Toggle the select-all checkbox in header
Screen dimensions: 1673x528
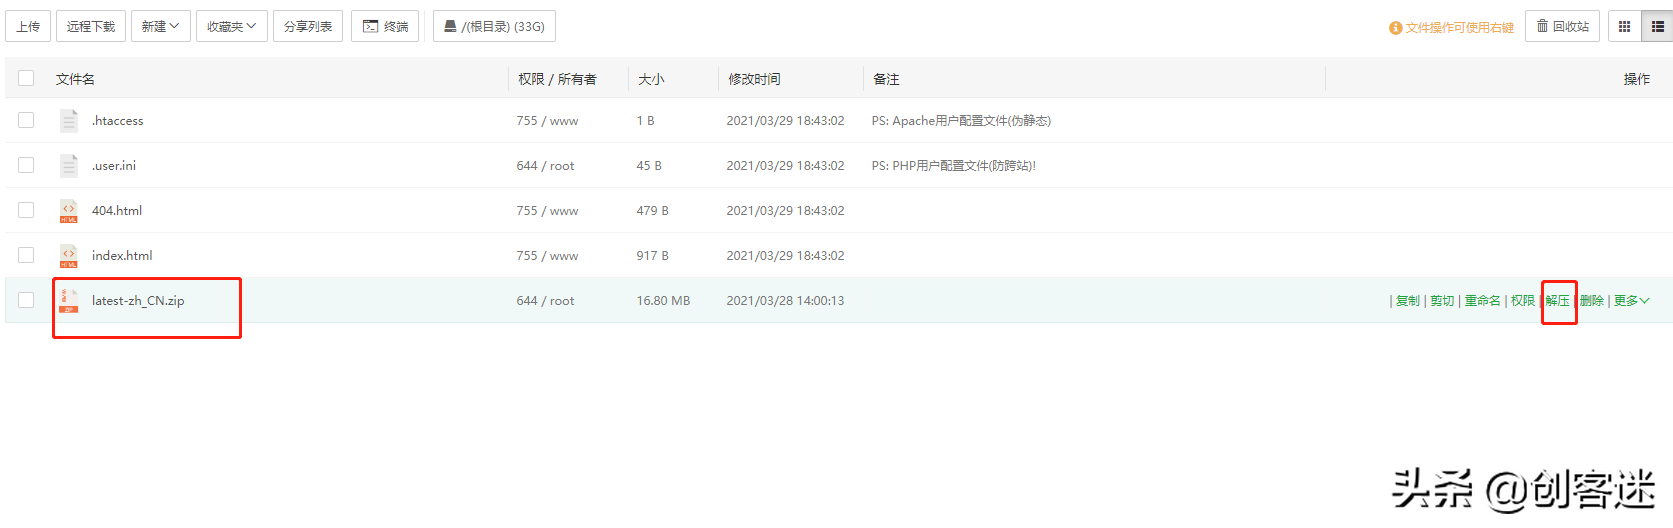26,78
